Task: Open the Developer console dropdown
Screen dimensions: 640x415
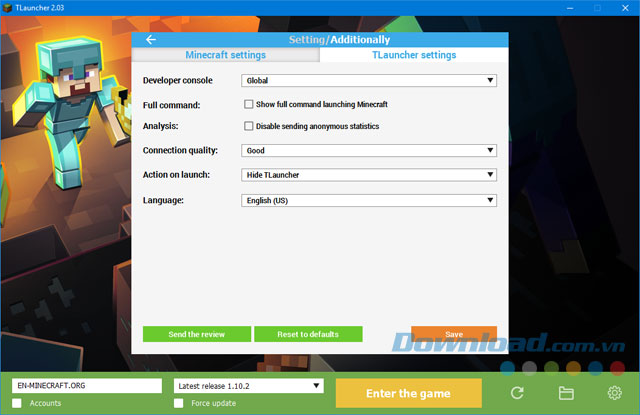Action: (x=369, y=80)
